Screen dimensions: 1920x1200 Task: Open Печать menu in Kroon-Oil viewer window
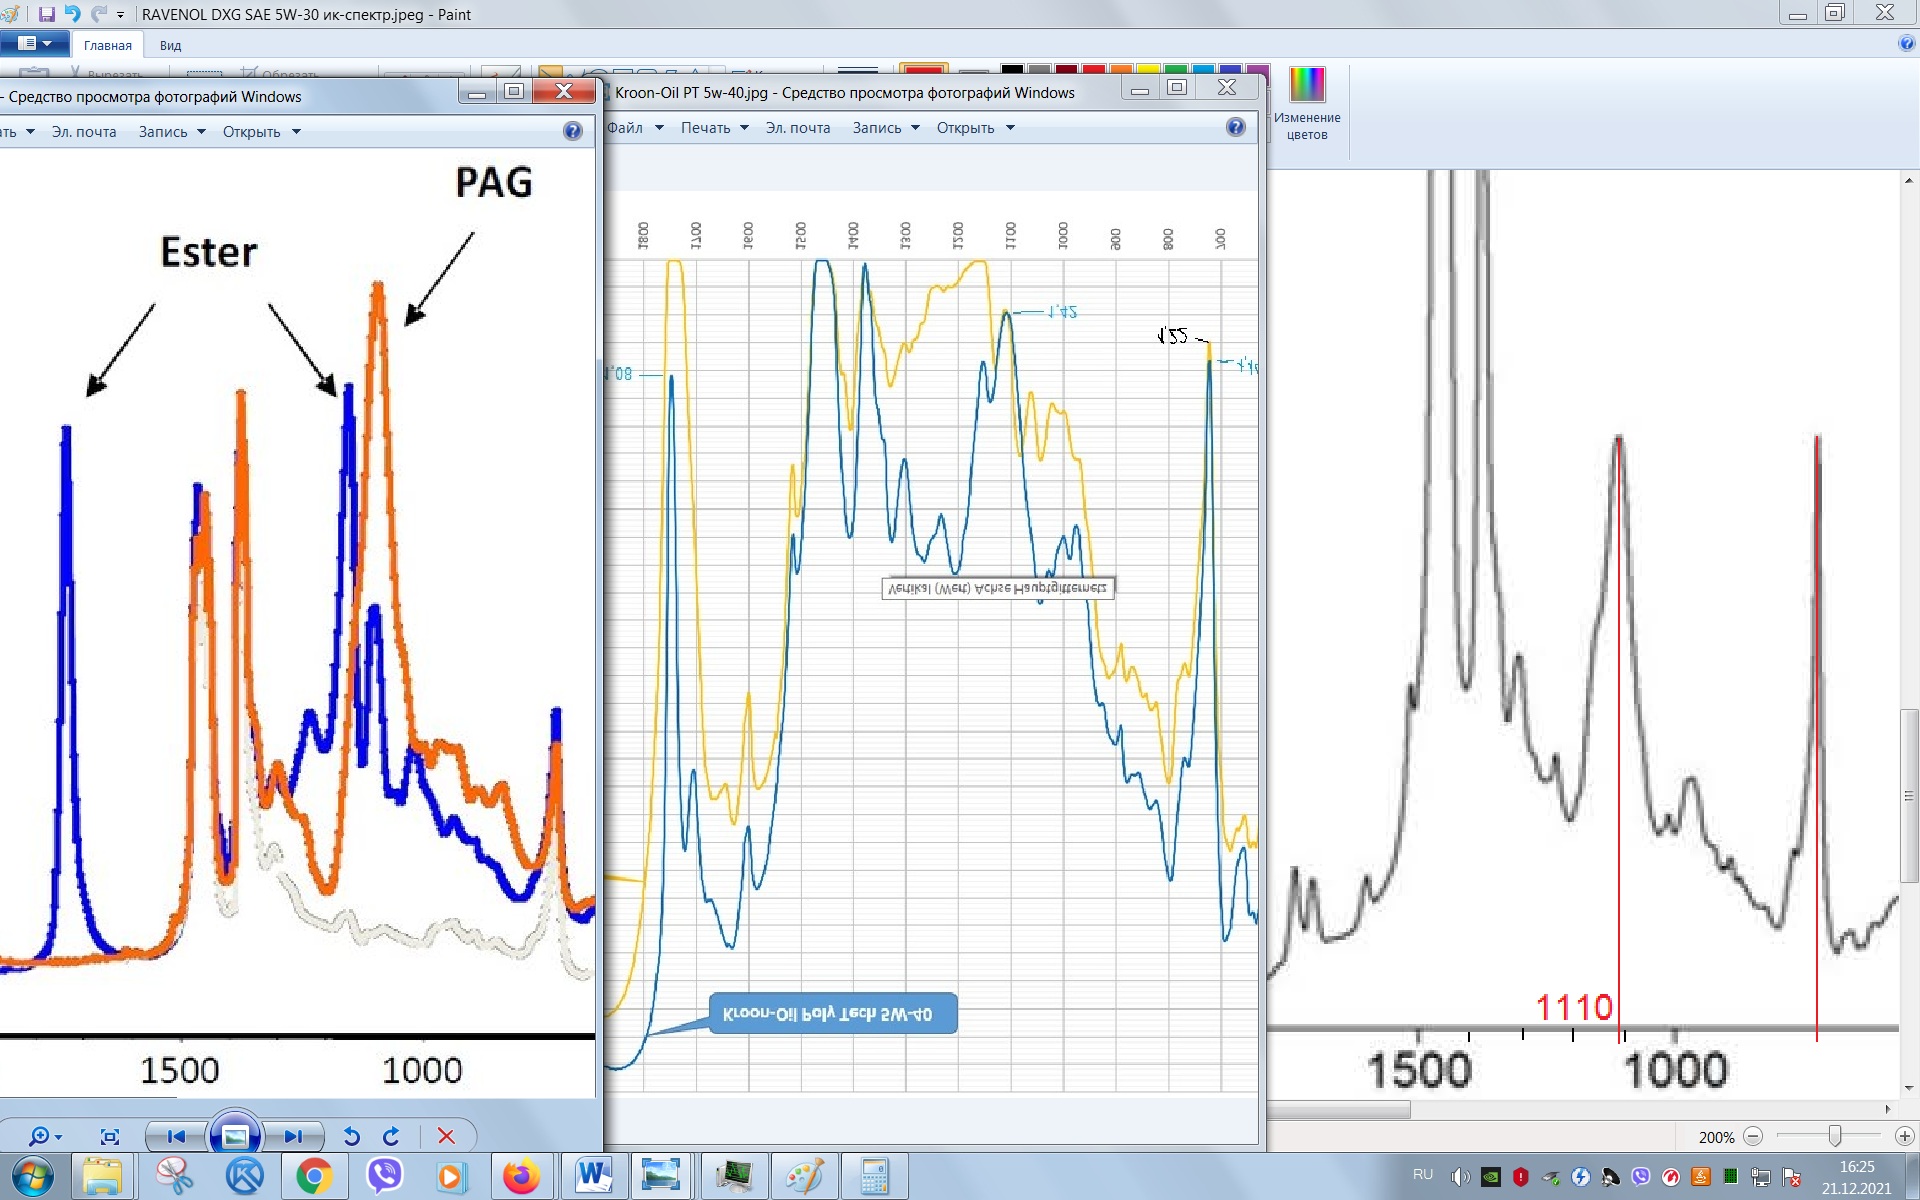[714, 128]
